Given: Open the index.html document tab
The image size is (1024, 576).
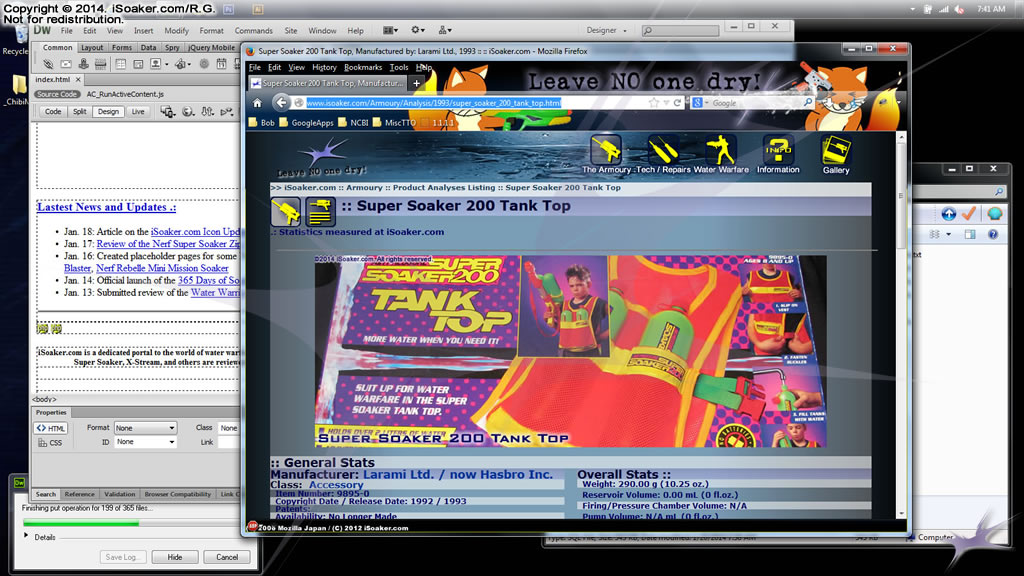Looking at the screenshot, I should coord(52,79).
